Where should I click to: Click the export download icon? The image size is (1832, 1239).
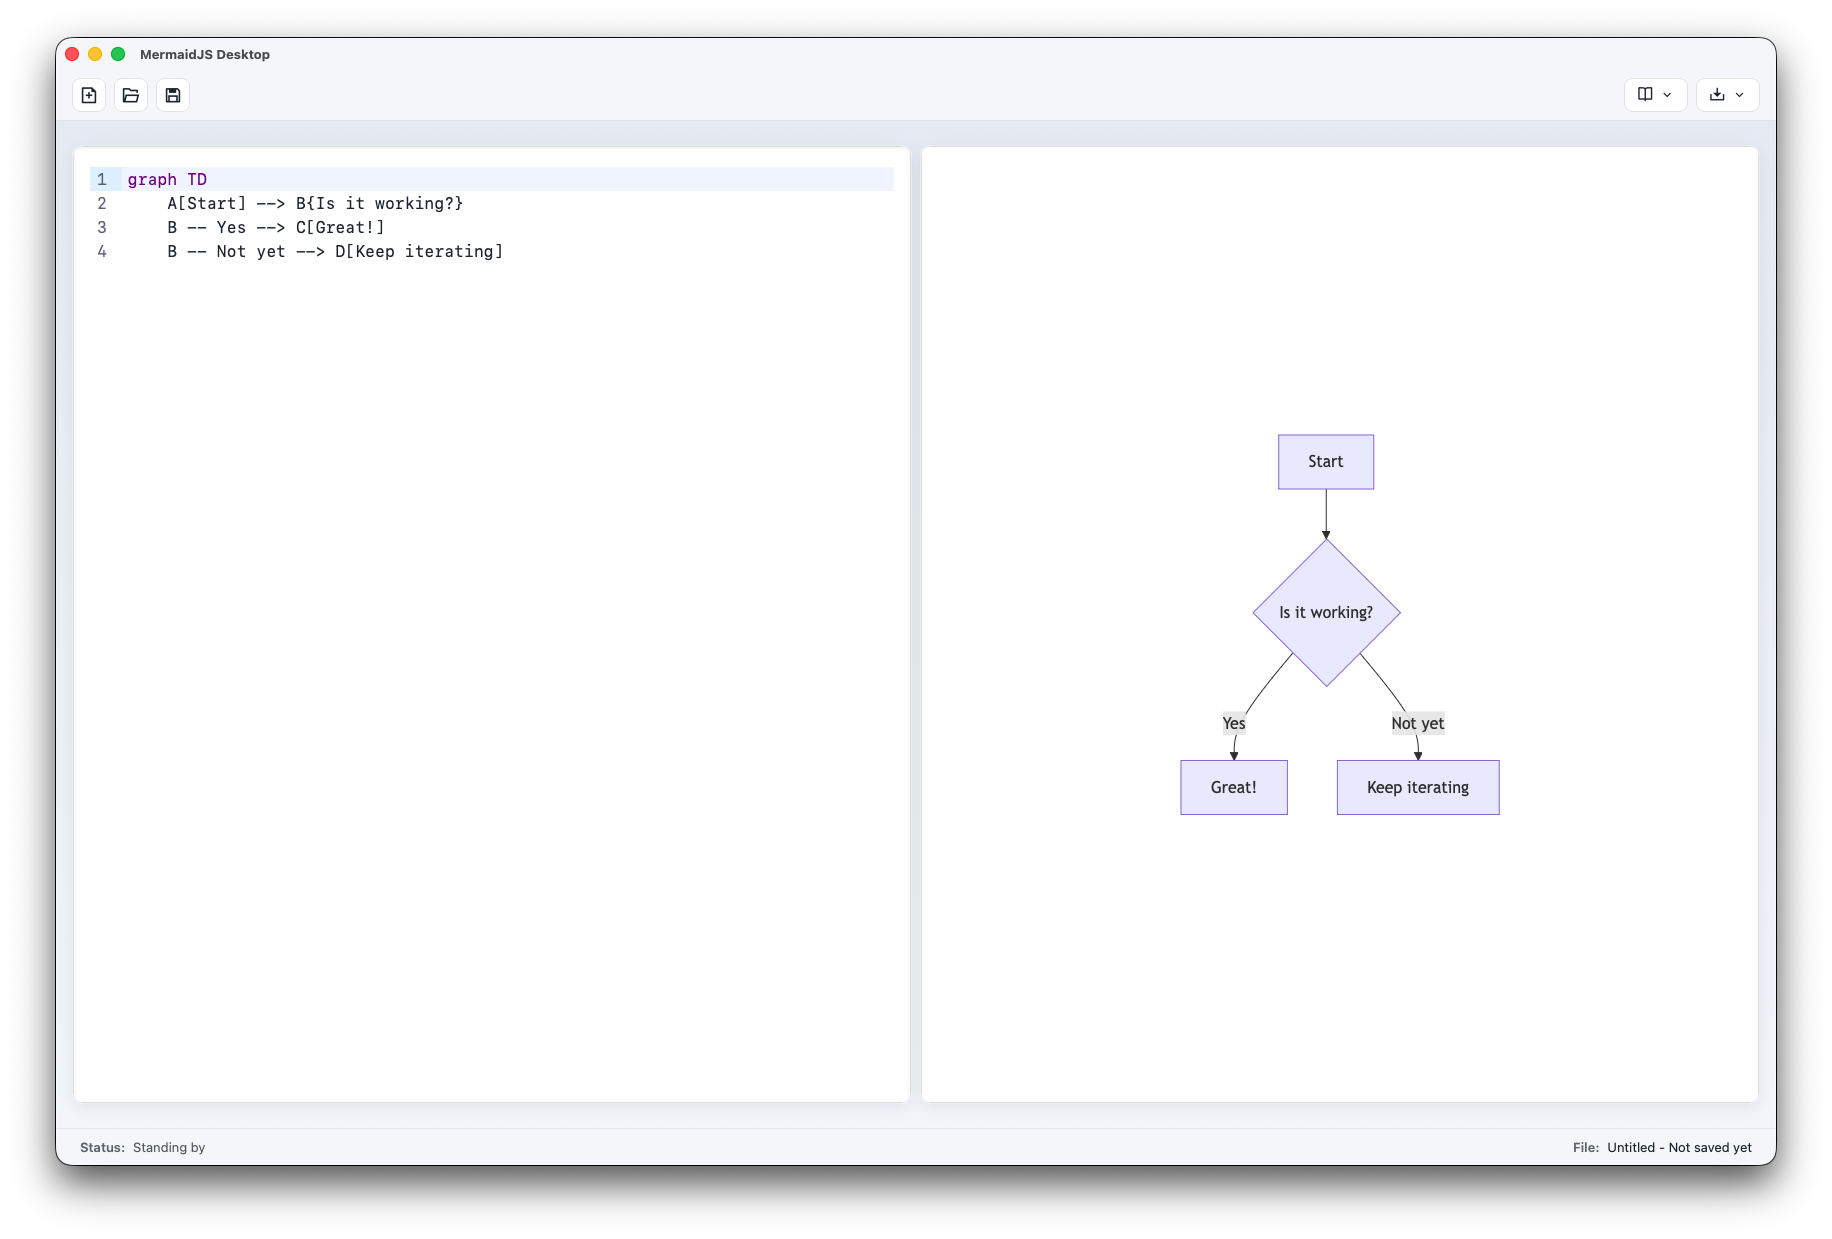(x=1718, y=95)
